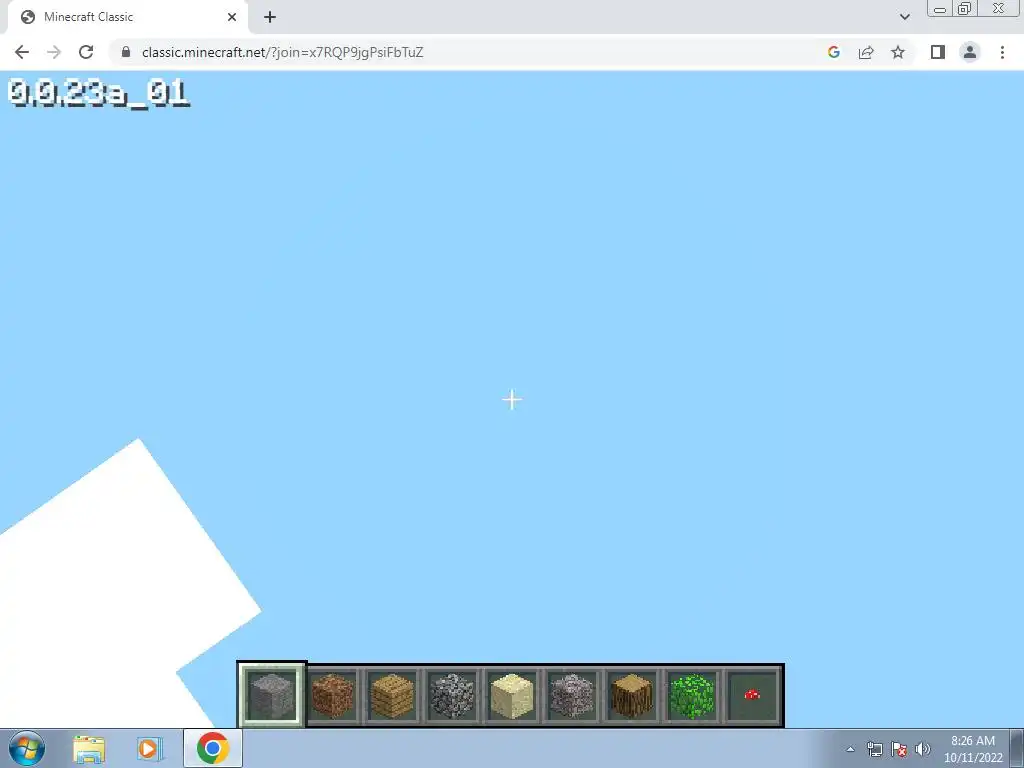Open the volume control in tray

923,749
